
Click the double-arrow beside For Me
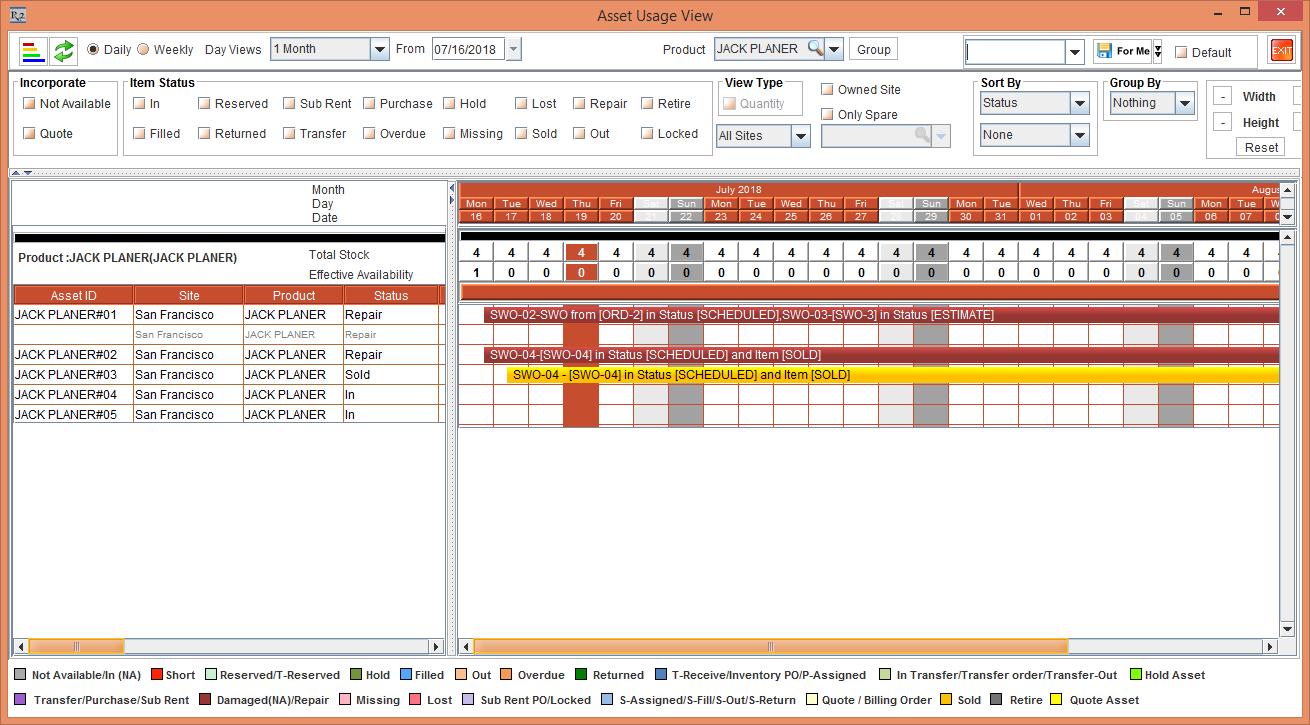pos(1157,51)
